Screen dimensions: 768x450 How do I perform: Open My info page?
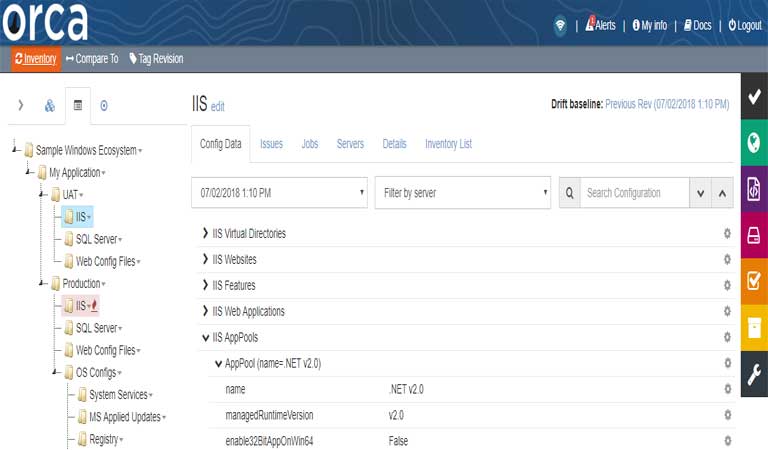click(x=649, y=25)
